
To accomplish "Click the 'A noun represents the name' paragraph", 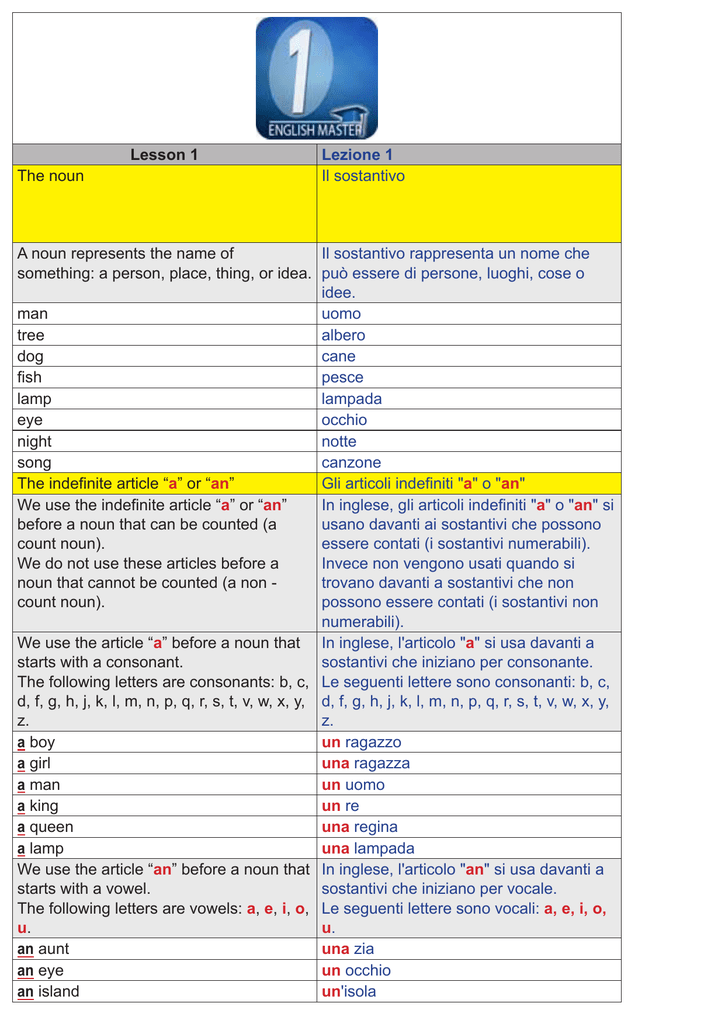I will pyautogui.click(x=165, y=272).
